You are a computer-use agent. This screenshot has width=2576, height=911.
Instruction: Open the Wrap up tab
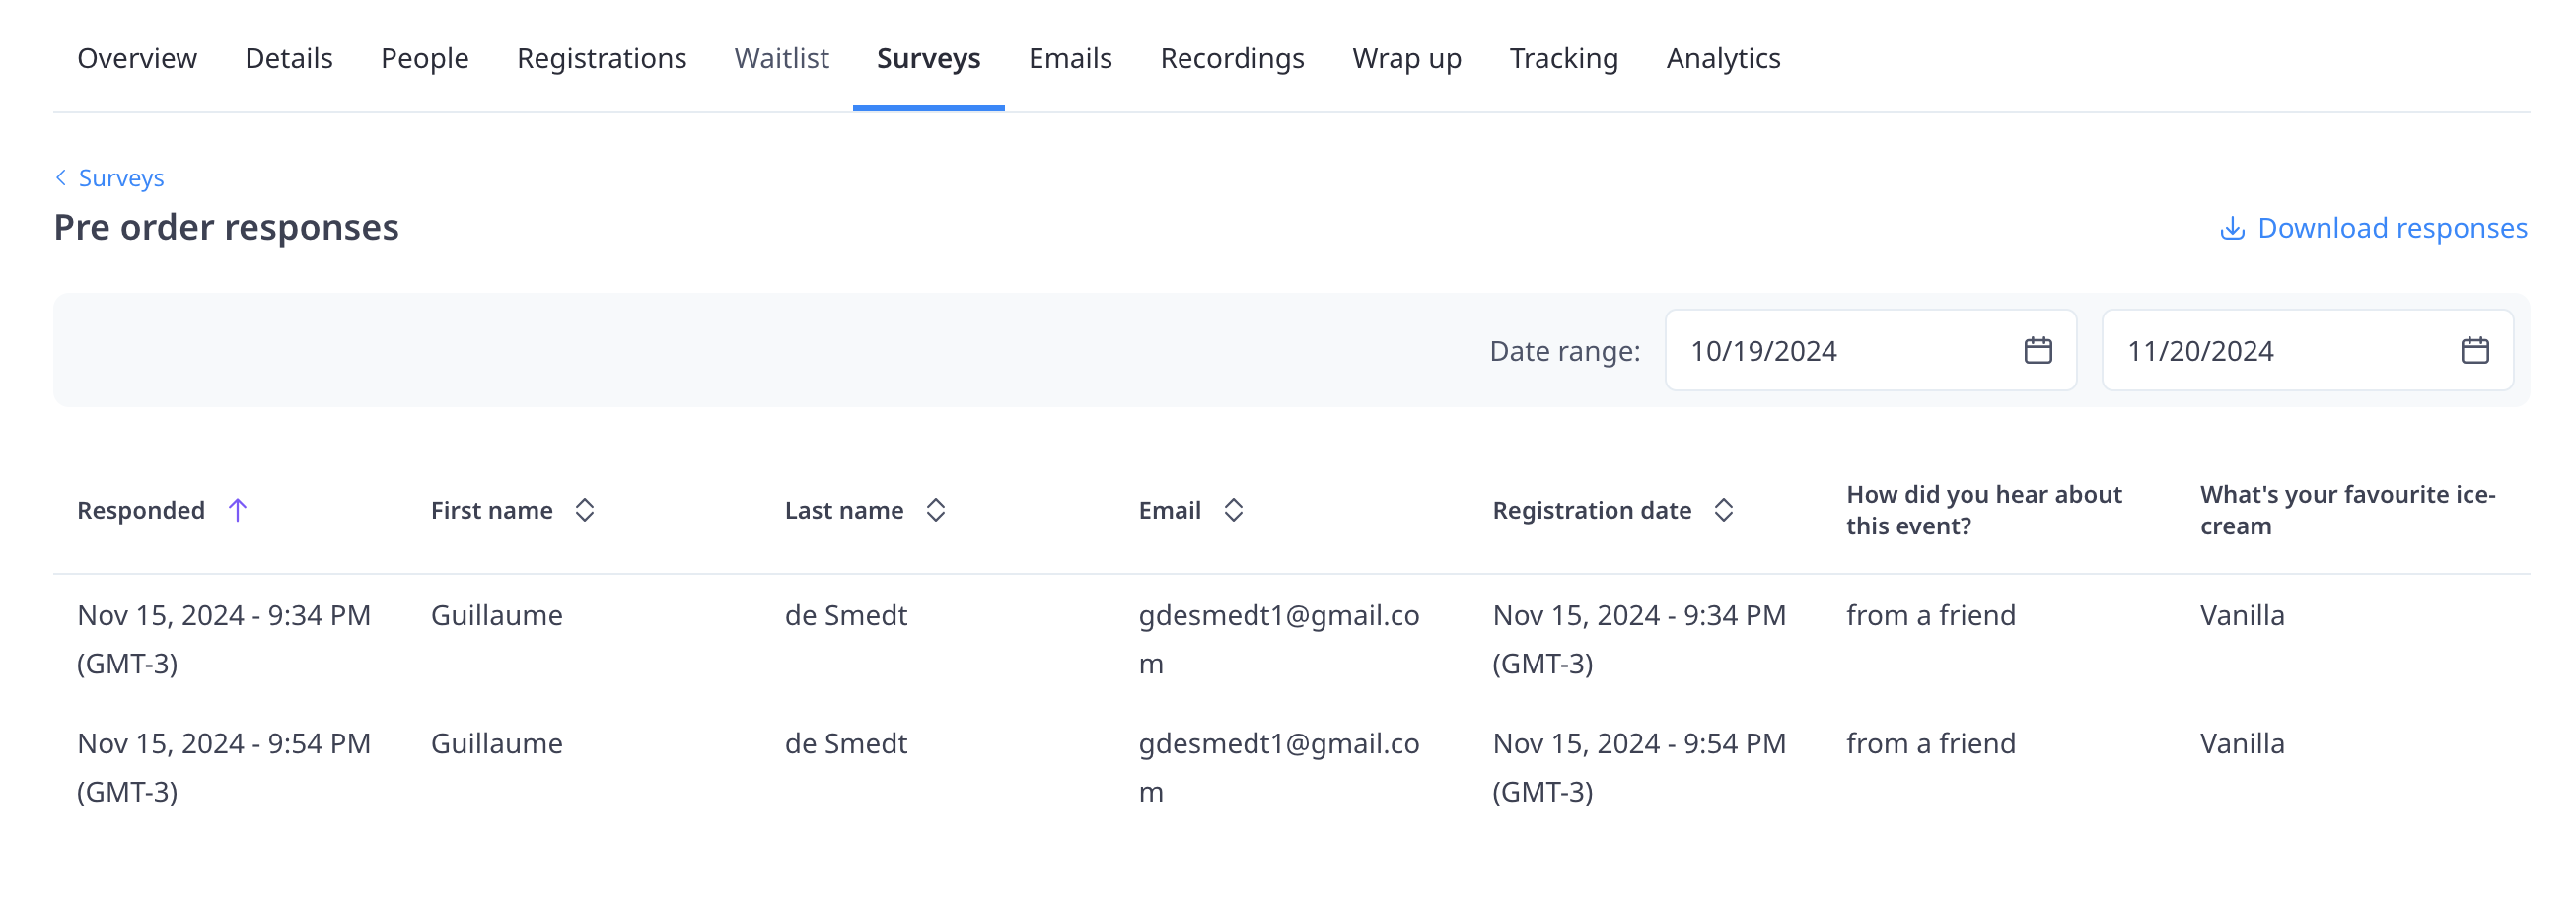click(x=1406, y=58)
